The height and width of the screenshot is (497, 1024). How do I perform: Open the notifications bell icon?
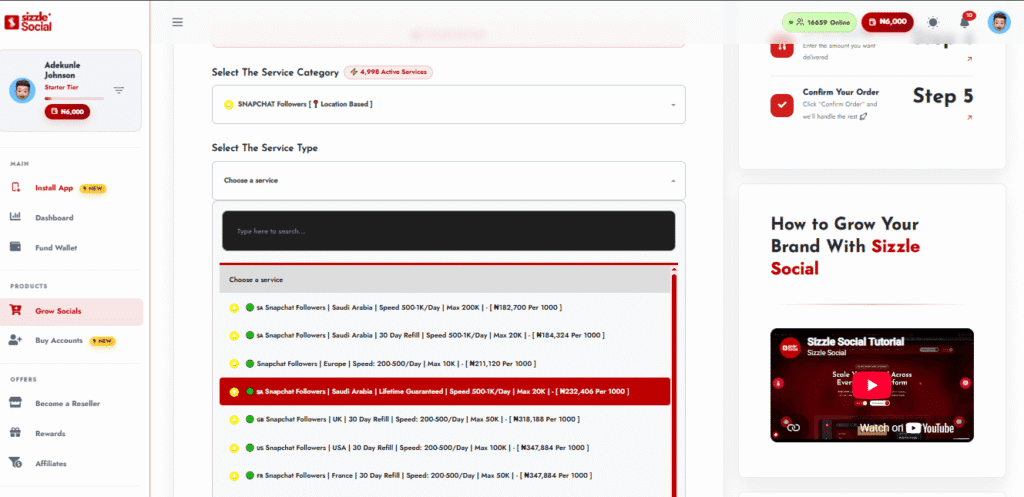(965, 22)
